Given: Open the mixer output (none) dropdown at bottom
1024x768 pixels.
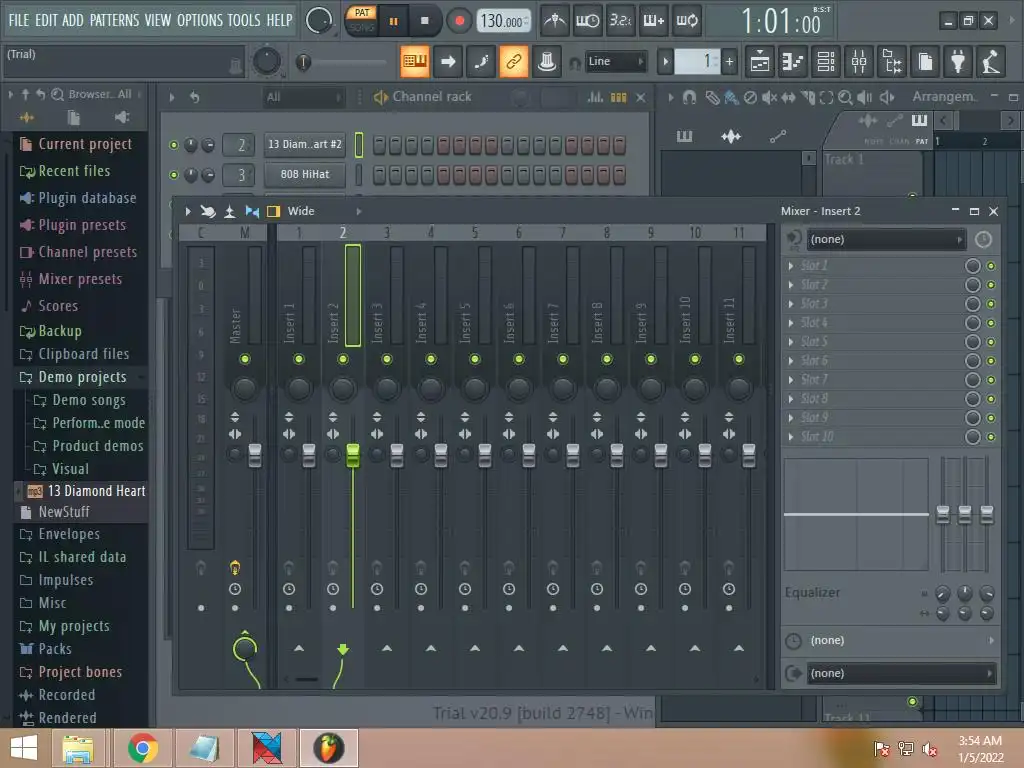Looking at the screenshot, I should (902, 673).
